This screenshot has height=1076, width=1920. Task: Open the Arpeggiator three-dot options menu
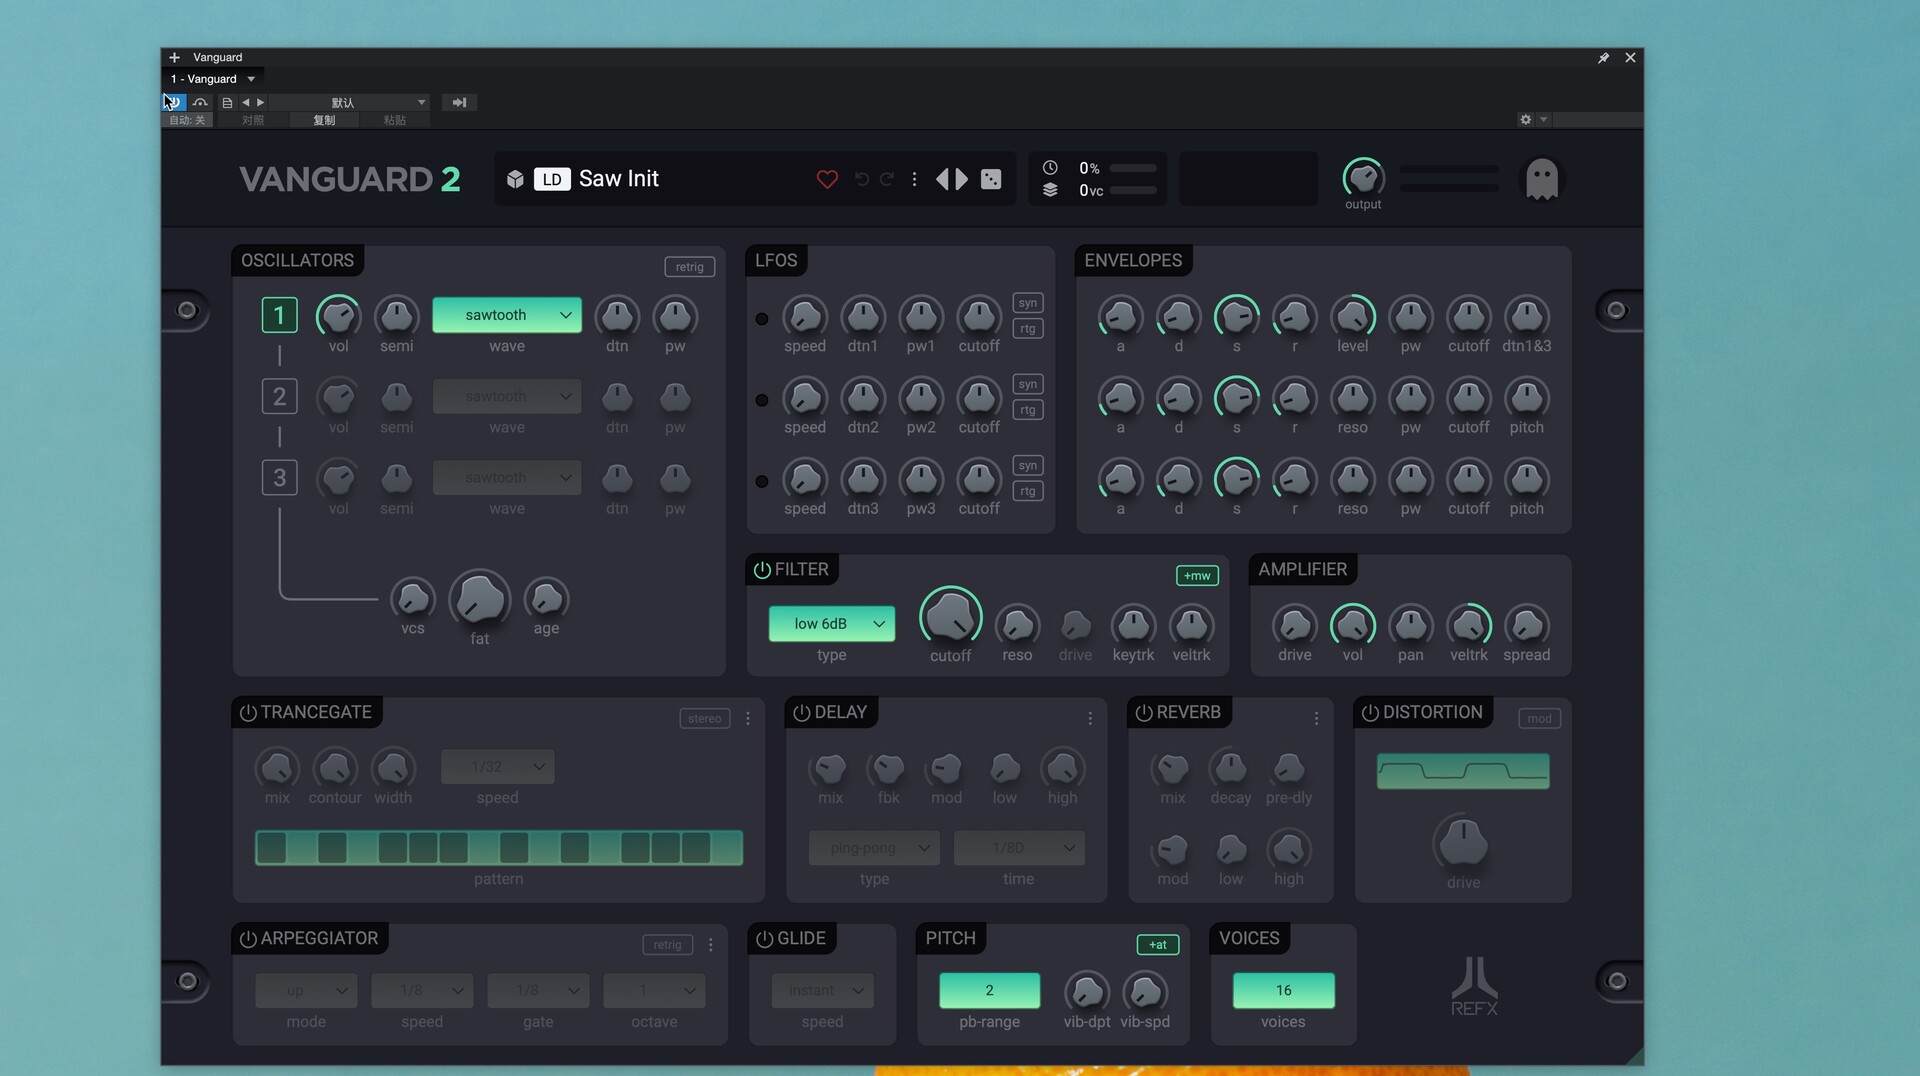pos(711,945)
